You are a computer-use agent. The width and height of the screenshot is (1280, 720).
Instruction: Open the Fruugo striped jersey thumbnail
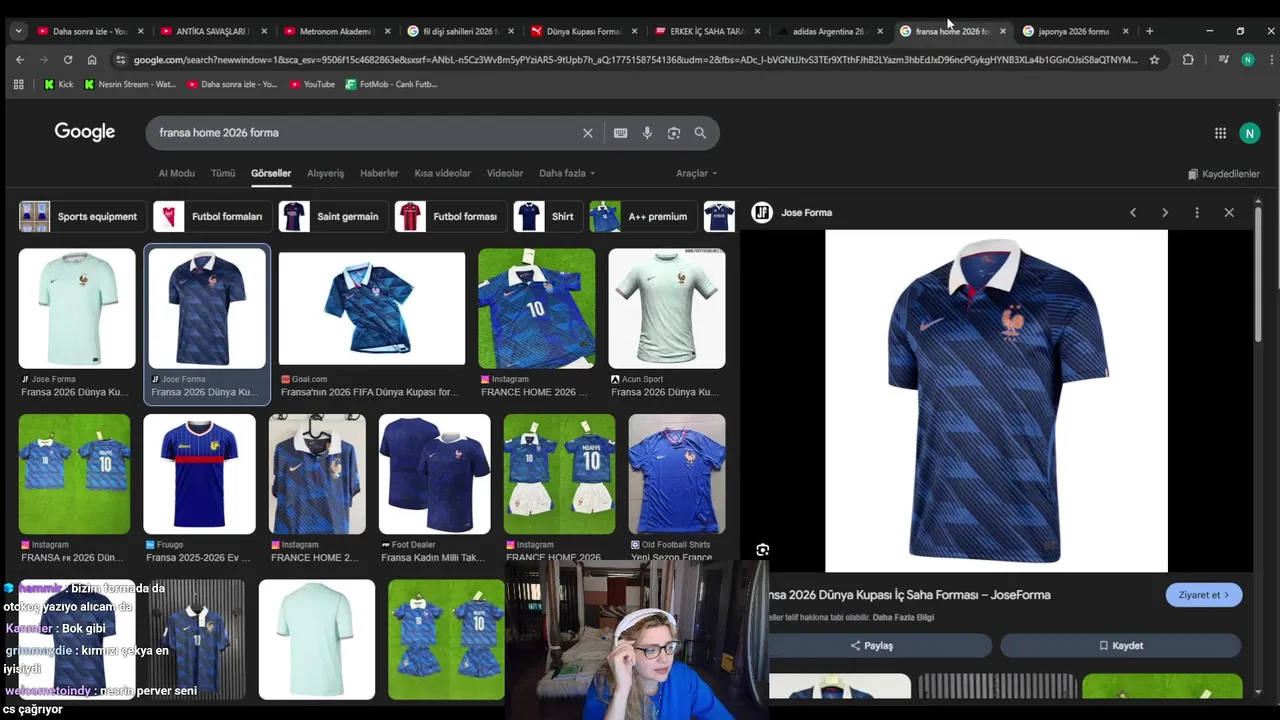(199, 474)
